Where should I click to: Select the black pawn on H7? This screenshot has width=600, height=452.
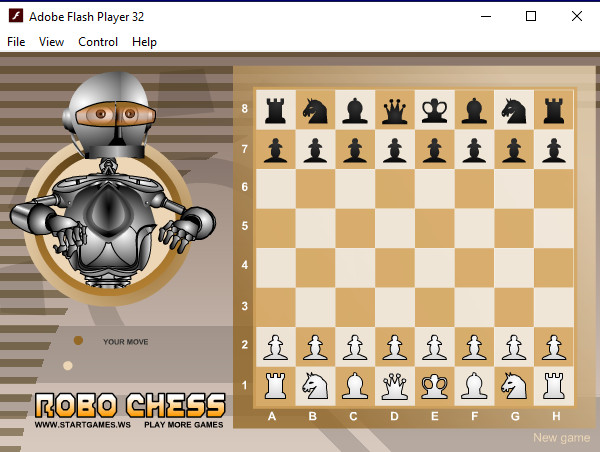coord(554,150)
